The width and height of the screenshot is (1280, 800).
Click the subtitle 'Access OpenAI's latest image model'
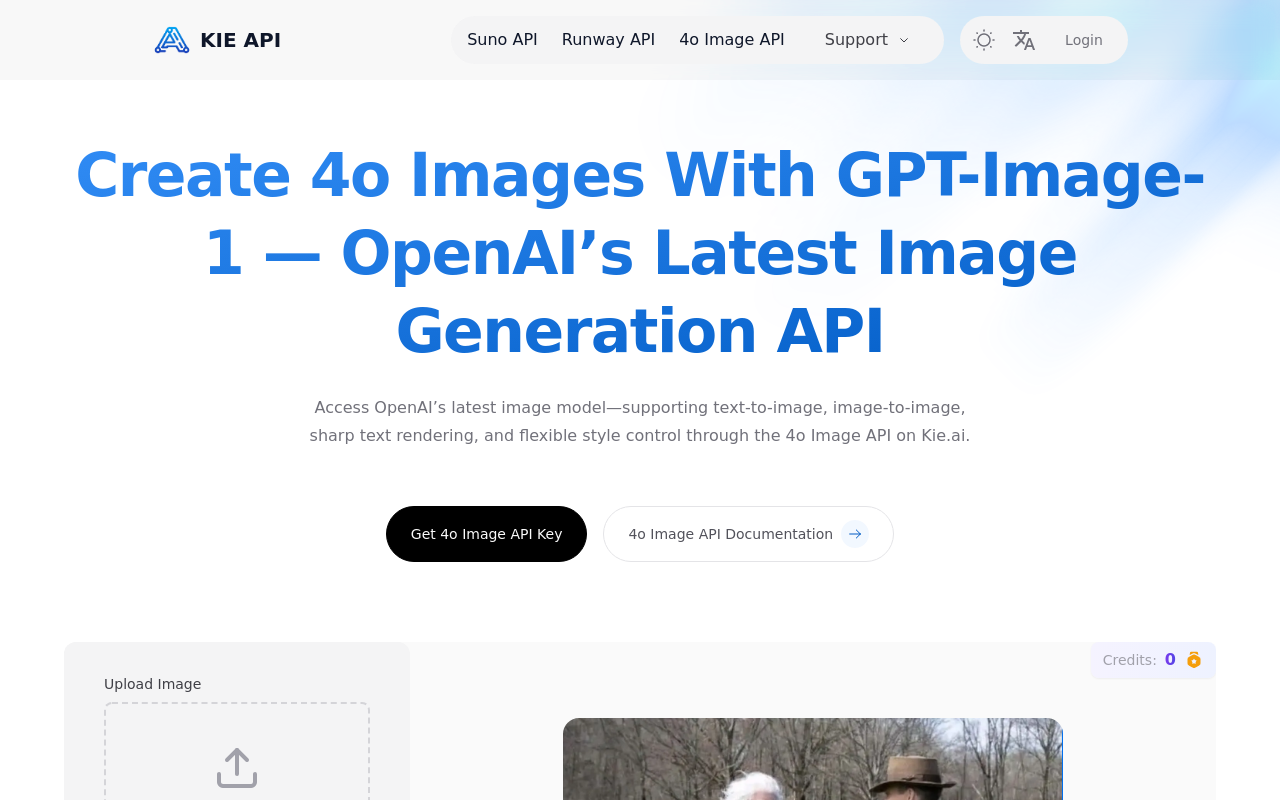click(x=640, y=422)
